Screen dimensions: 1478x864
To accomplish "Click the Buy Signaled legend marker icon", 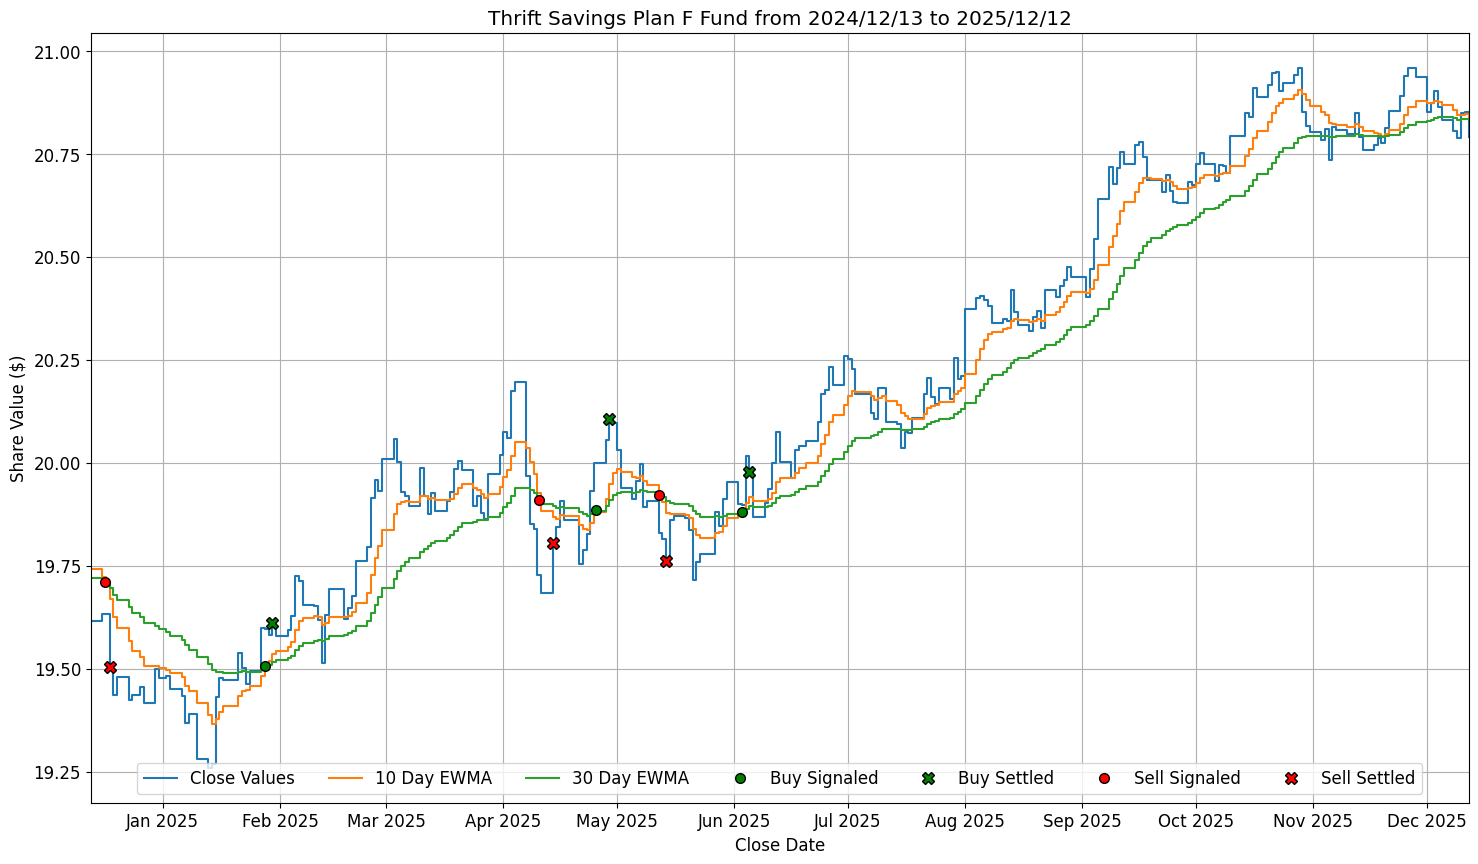I will pyautogui.click(x=740, y=778).
